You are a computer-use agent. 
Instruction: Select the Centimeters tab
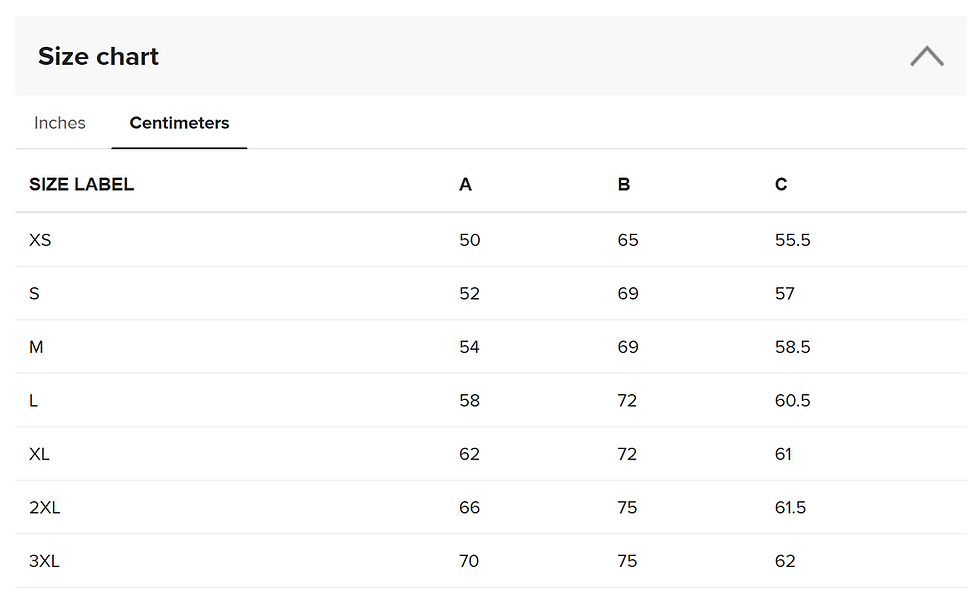pos(179,123)
